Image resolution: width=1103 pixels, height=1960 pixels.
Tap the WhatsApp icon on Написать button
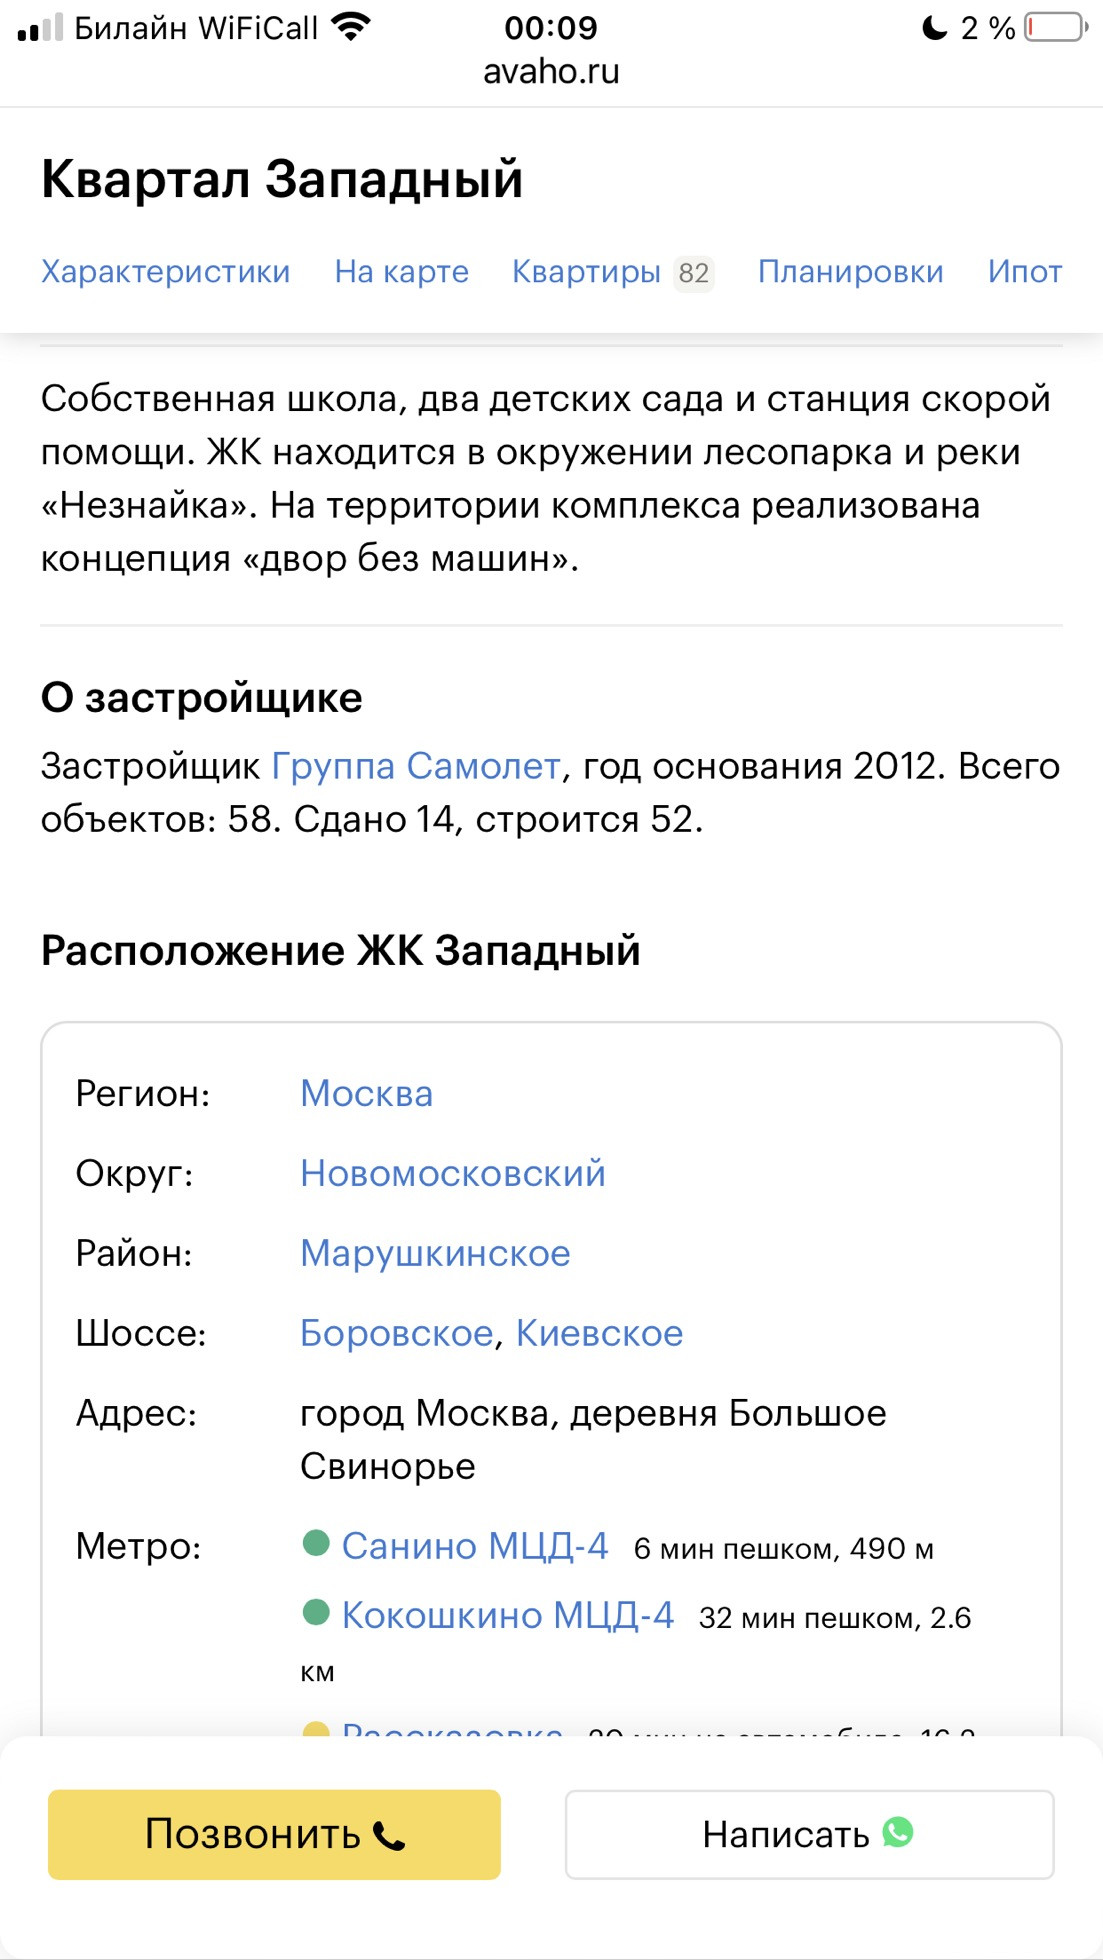(898, 1832)
